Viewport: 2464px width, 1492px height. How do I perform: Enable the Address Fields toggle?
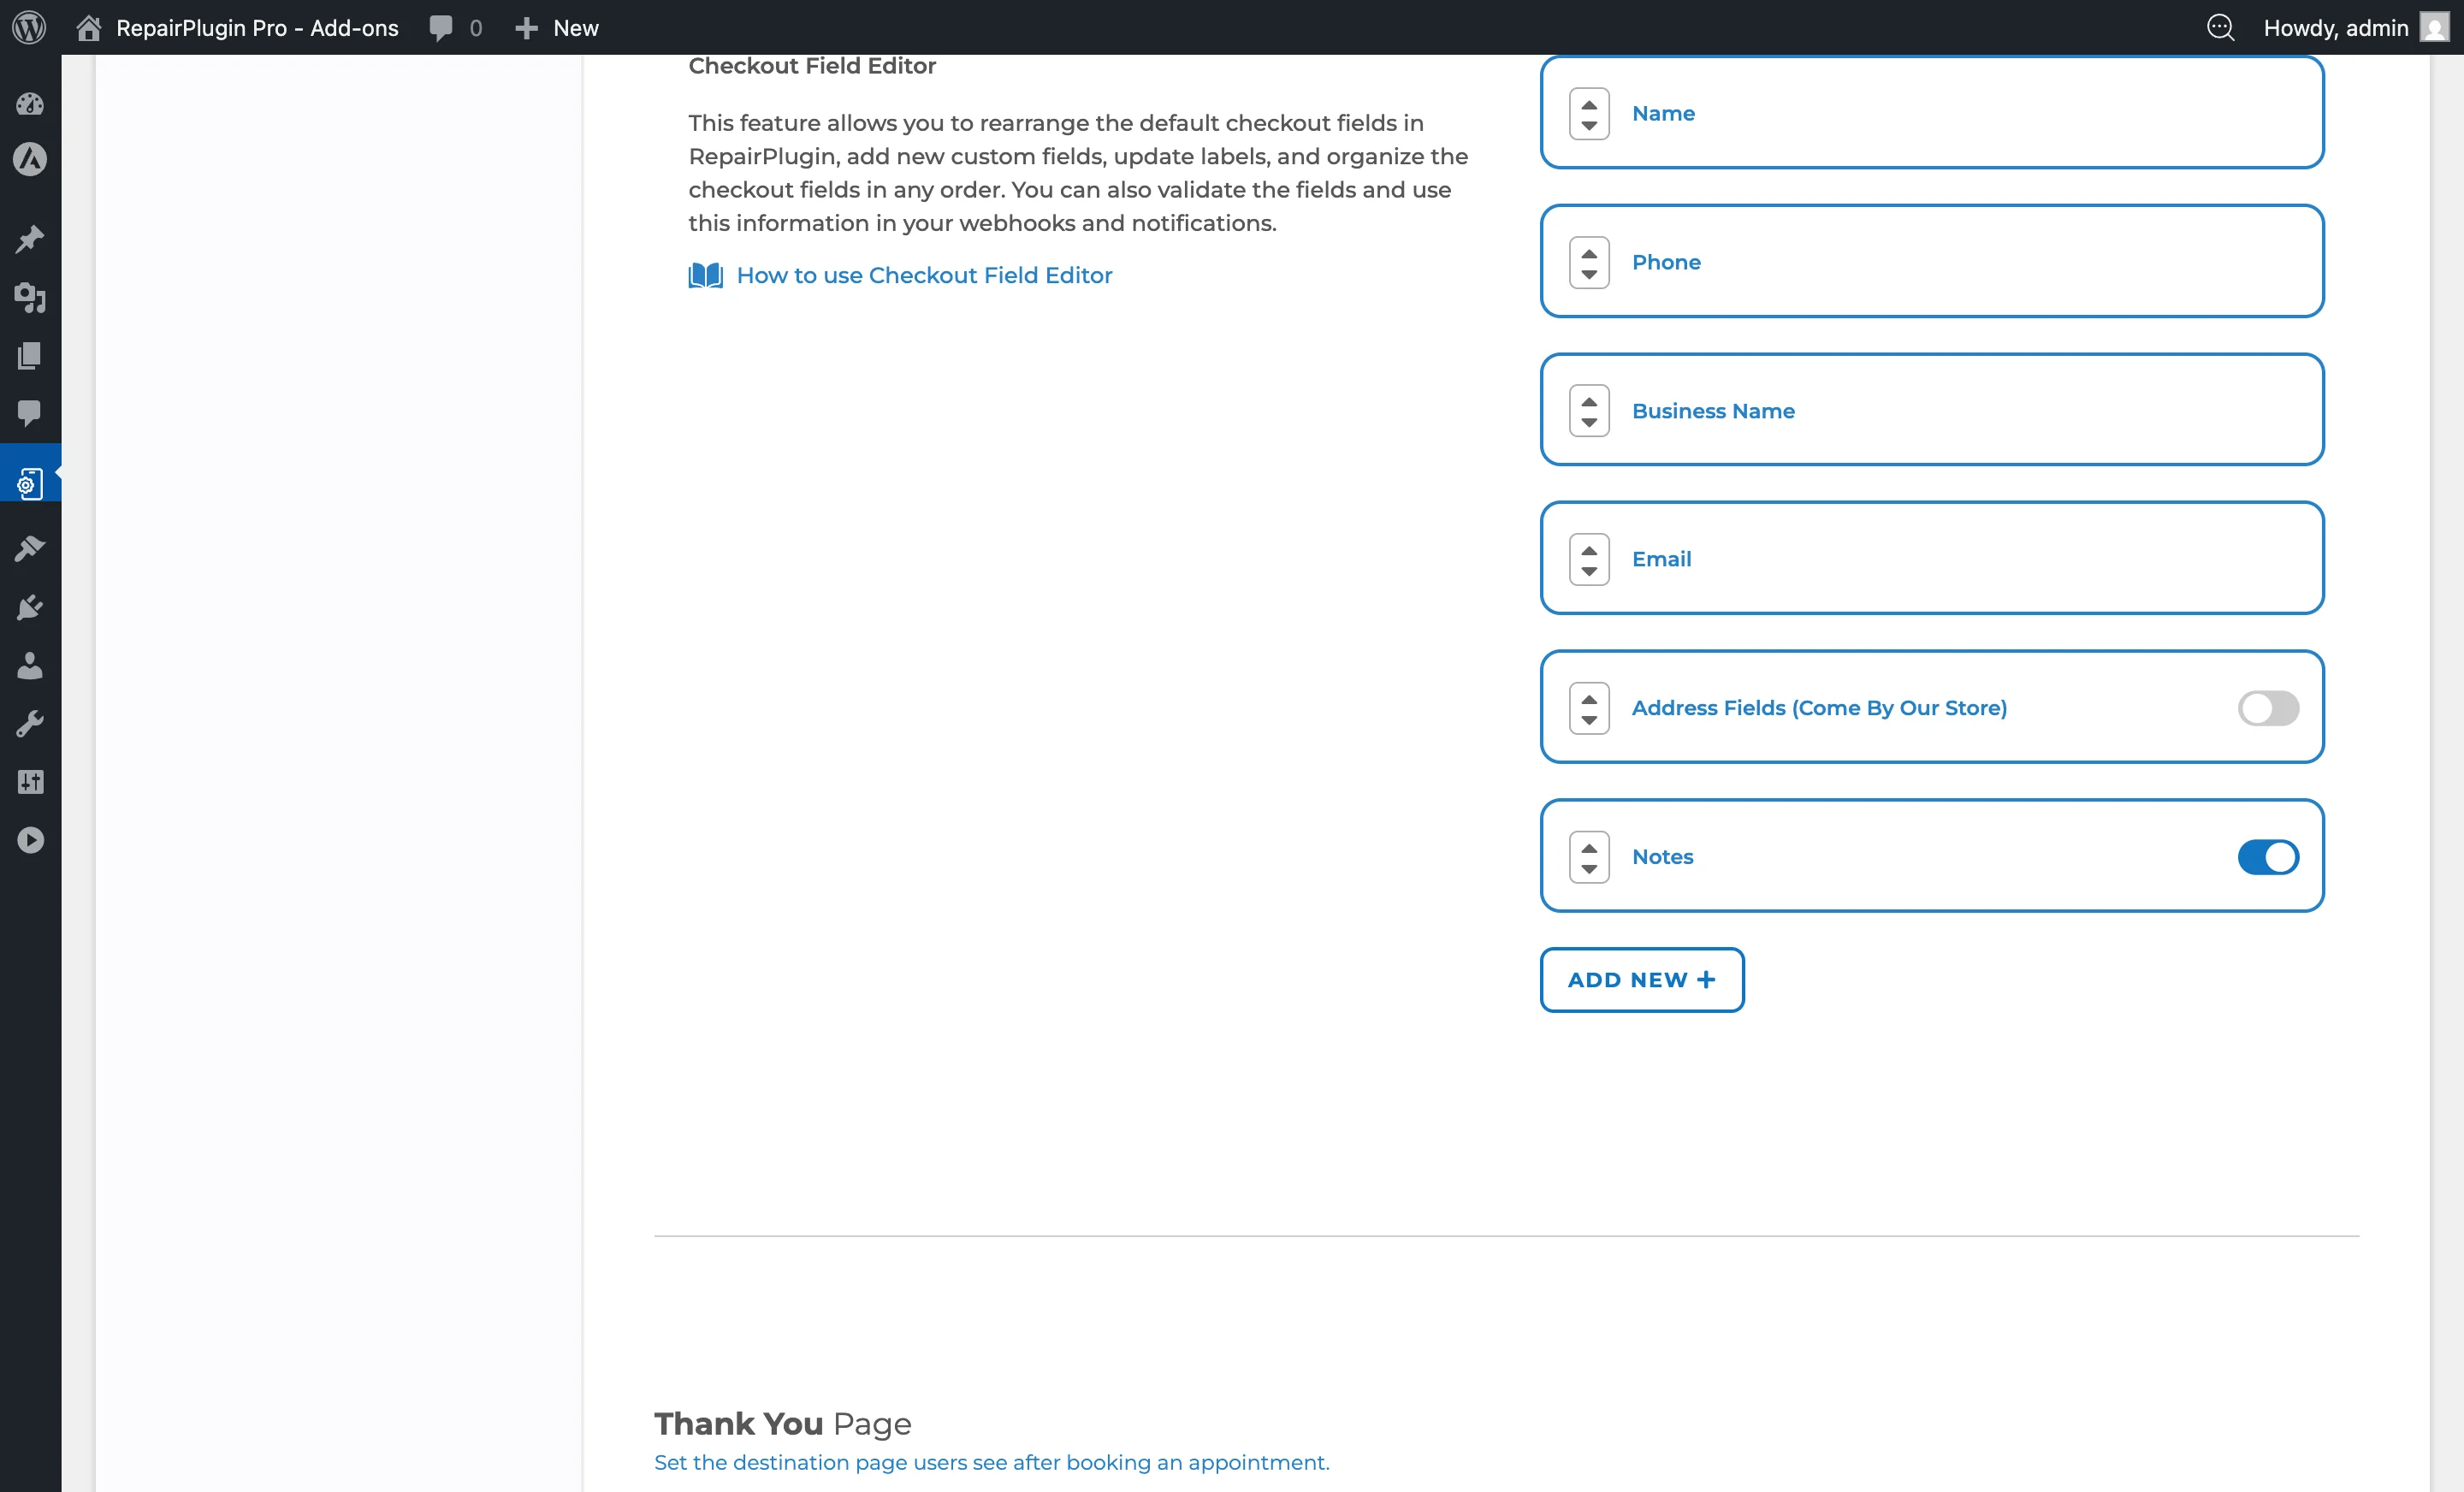[2268, 708]
